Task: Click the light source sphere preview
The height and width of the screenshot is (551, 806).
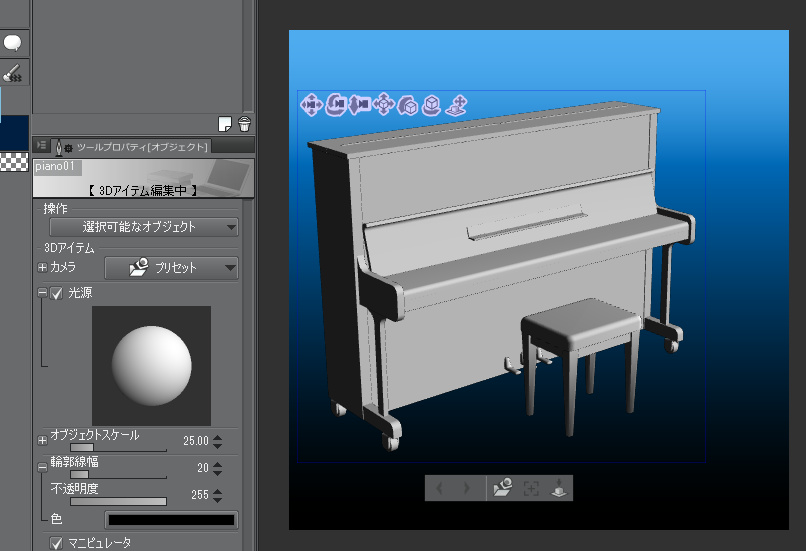Action: tap(151, 365)
